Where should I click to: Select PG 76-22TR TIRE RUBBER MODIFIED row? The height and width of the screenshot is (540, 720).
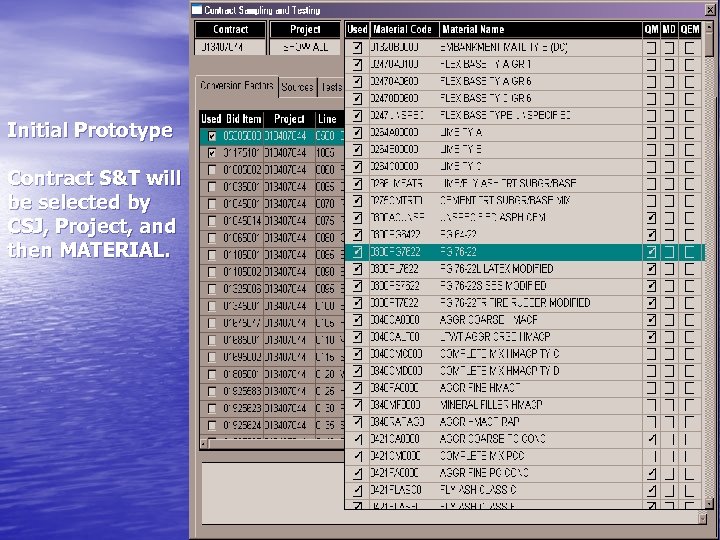coord(524,303)
